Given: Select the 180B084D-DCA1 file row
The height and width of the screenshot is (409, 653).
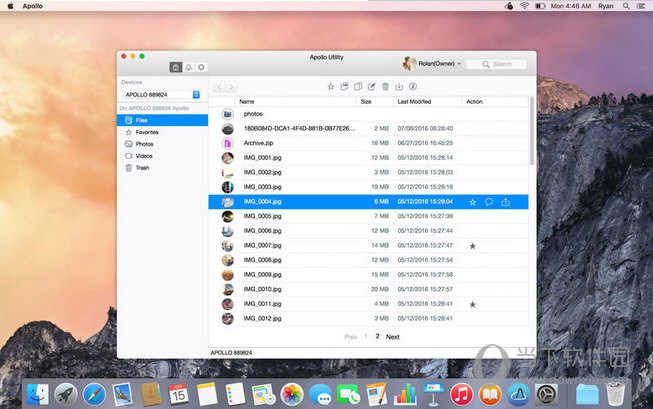Looking at the screenshot, I should point(369,128).
